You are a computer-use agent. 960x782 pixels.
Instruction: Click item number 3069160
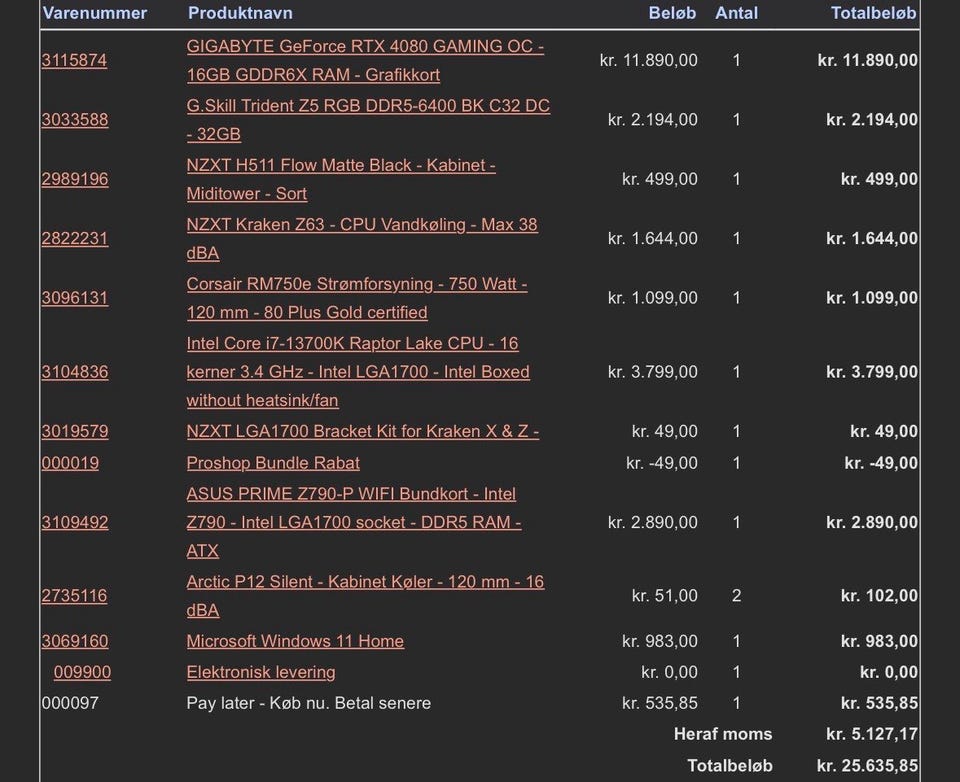point(75,641)
